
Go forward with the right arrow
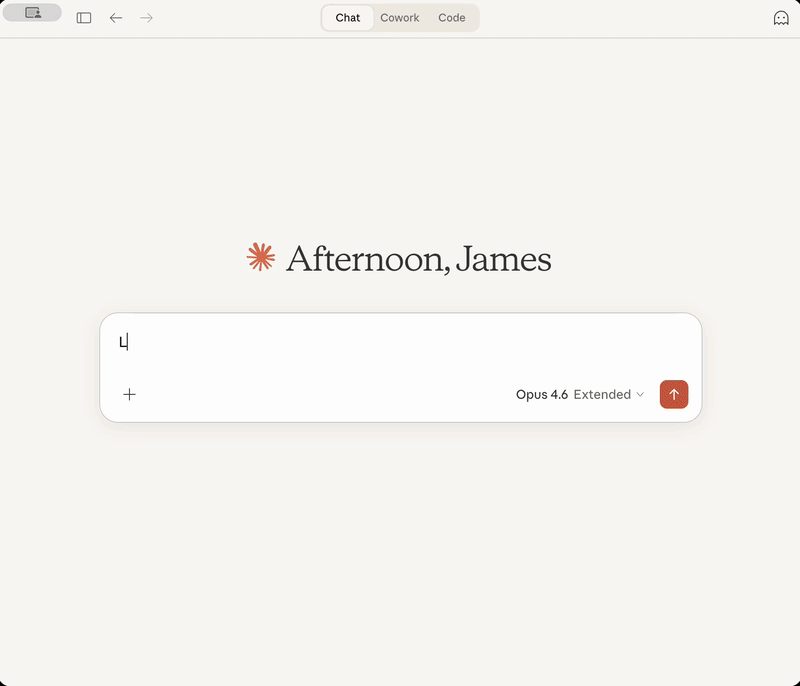(x=146, y=18)
